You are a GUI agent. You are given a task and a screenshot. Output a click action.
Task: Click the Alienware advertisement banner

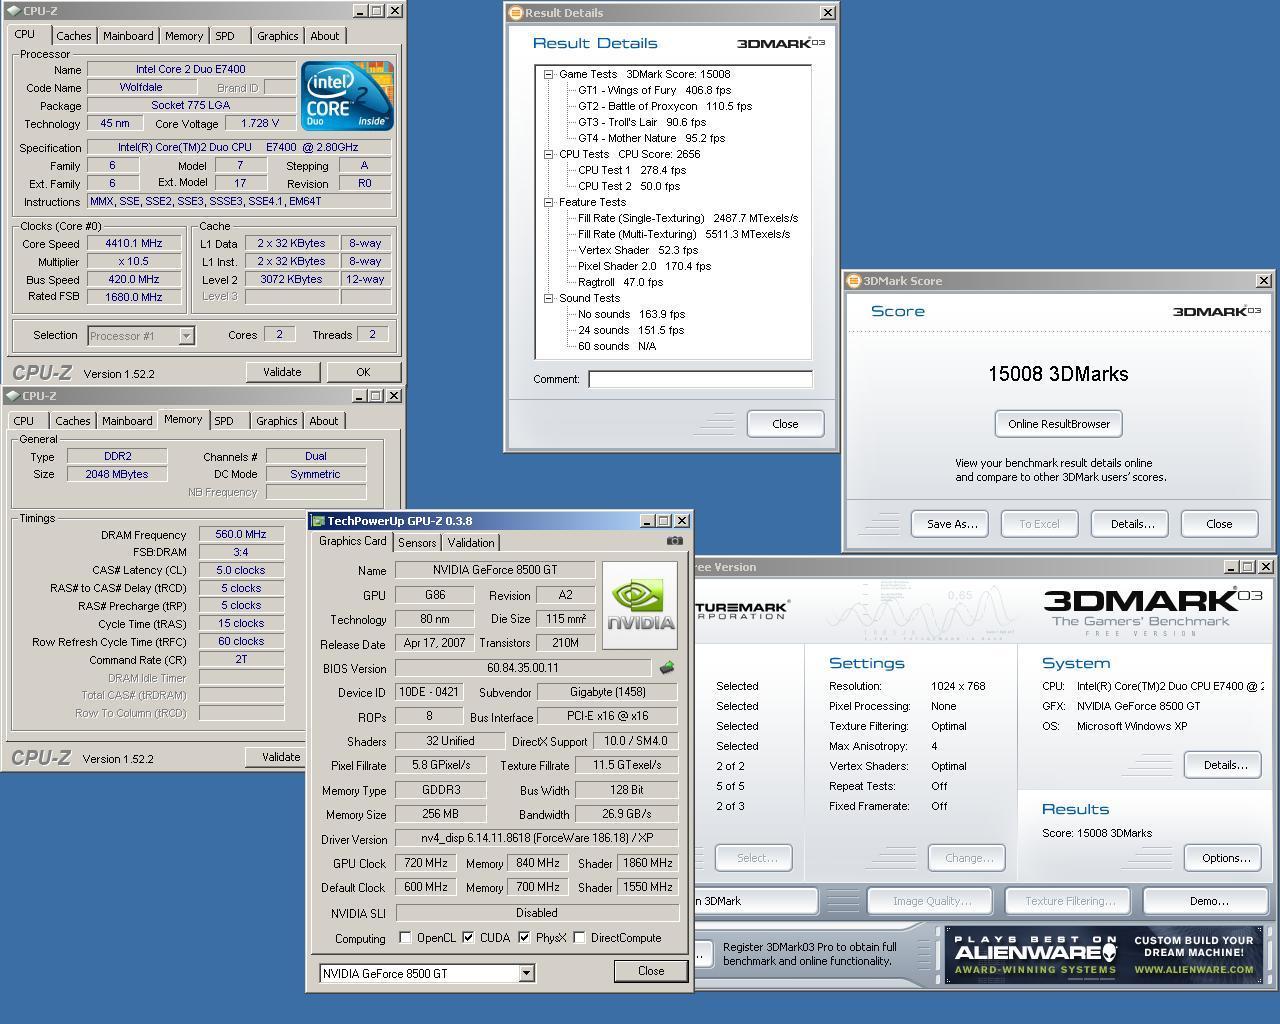click(1104, 955)
